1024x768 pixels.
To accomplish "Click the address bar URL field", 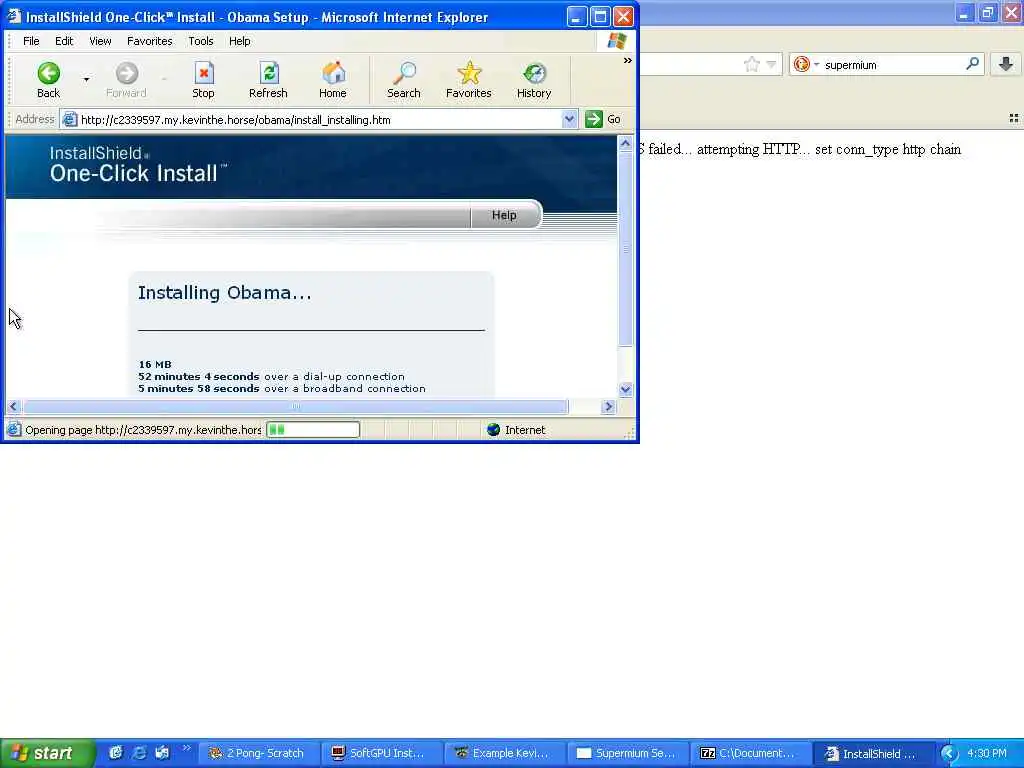I will tap(311, 120).
